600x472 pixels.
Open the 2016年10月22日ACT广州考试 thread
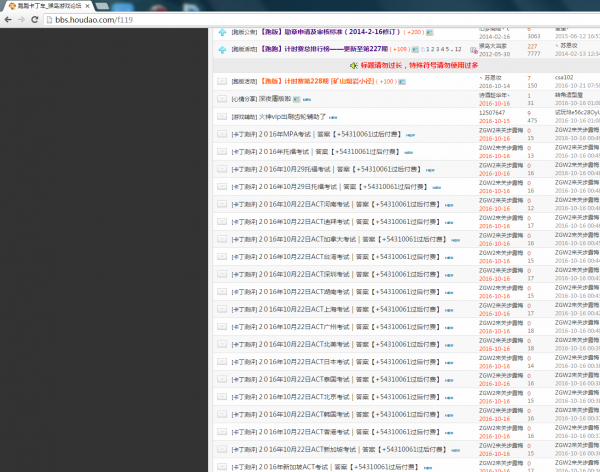pyautogui.click(x=349, y=327)
